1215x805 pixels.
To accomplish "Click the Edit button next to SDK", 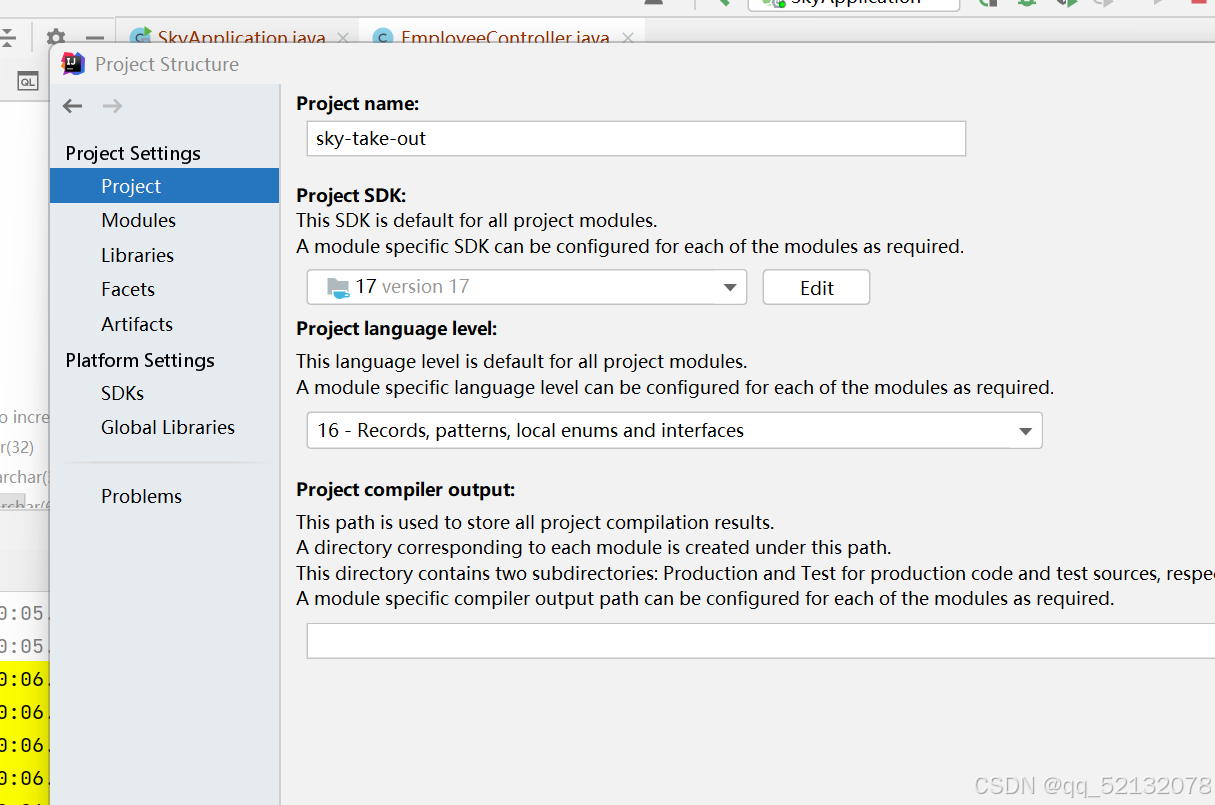I will pos(816,287).
